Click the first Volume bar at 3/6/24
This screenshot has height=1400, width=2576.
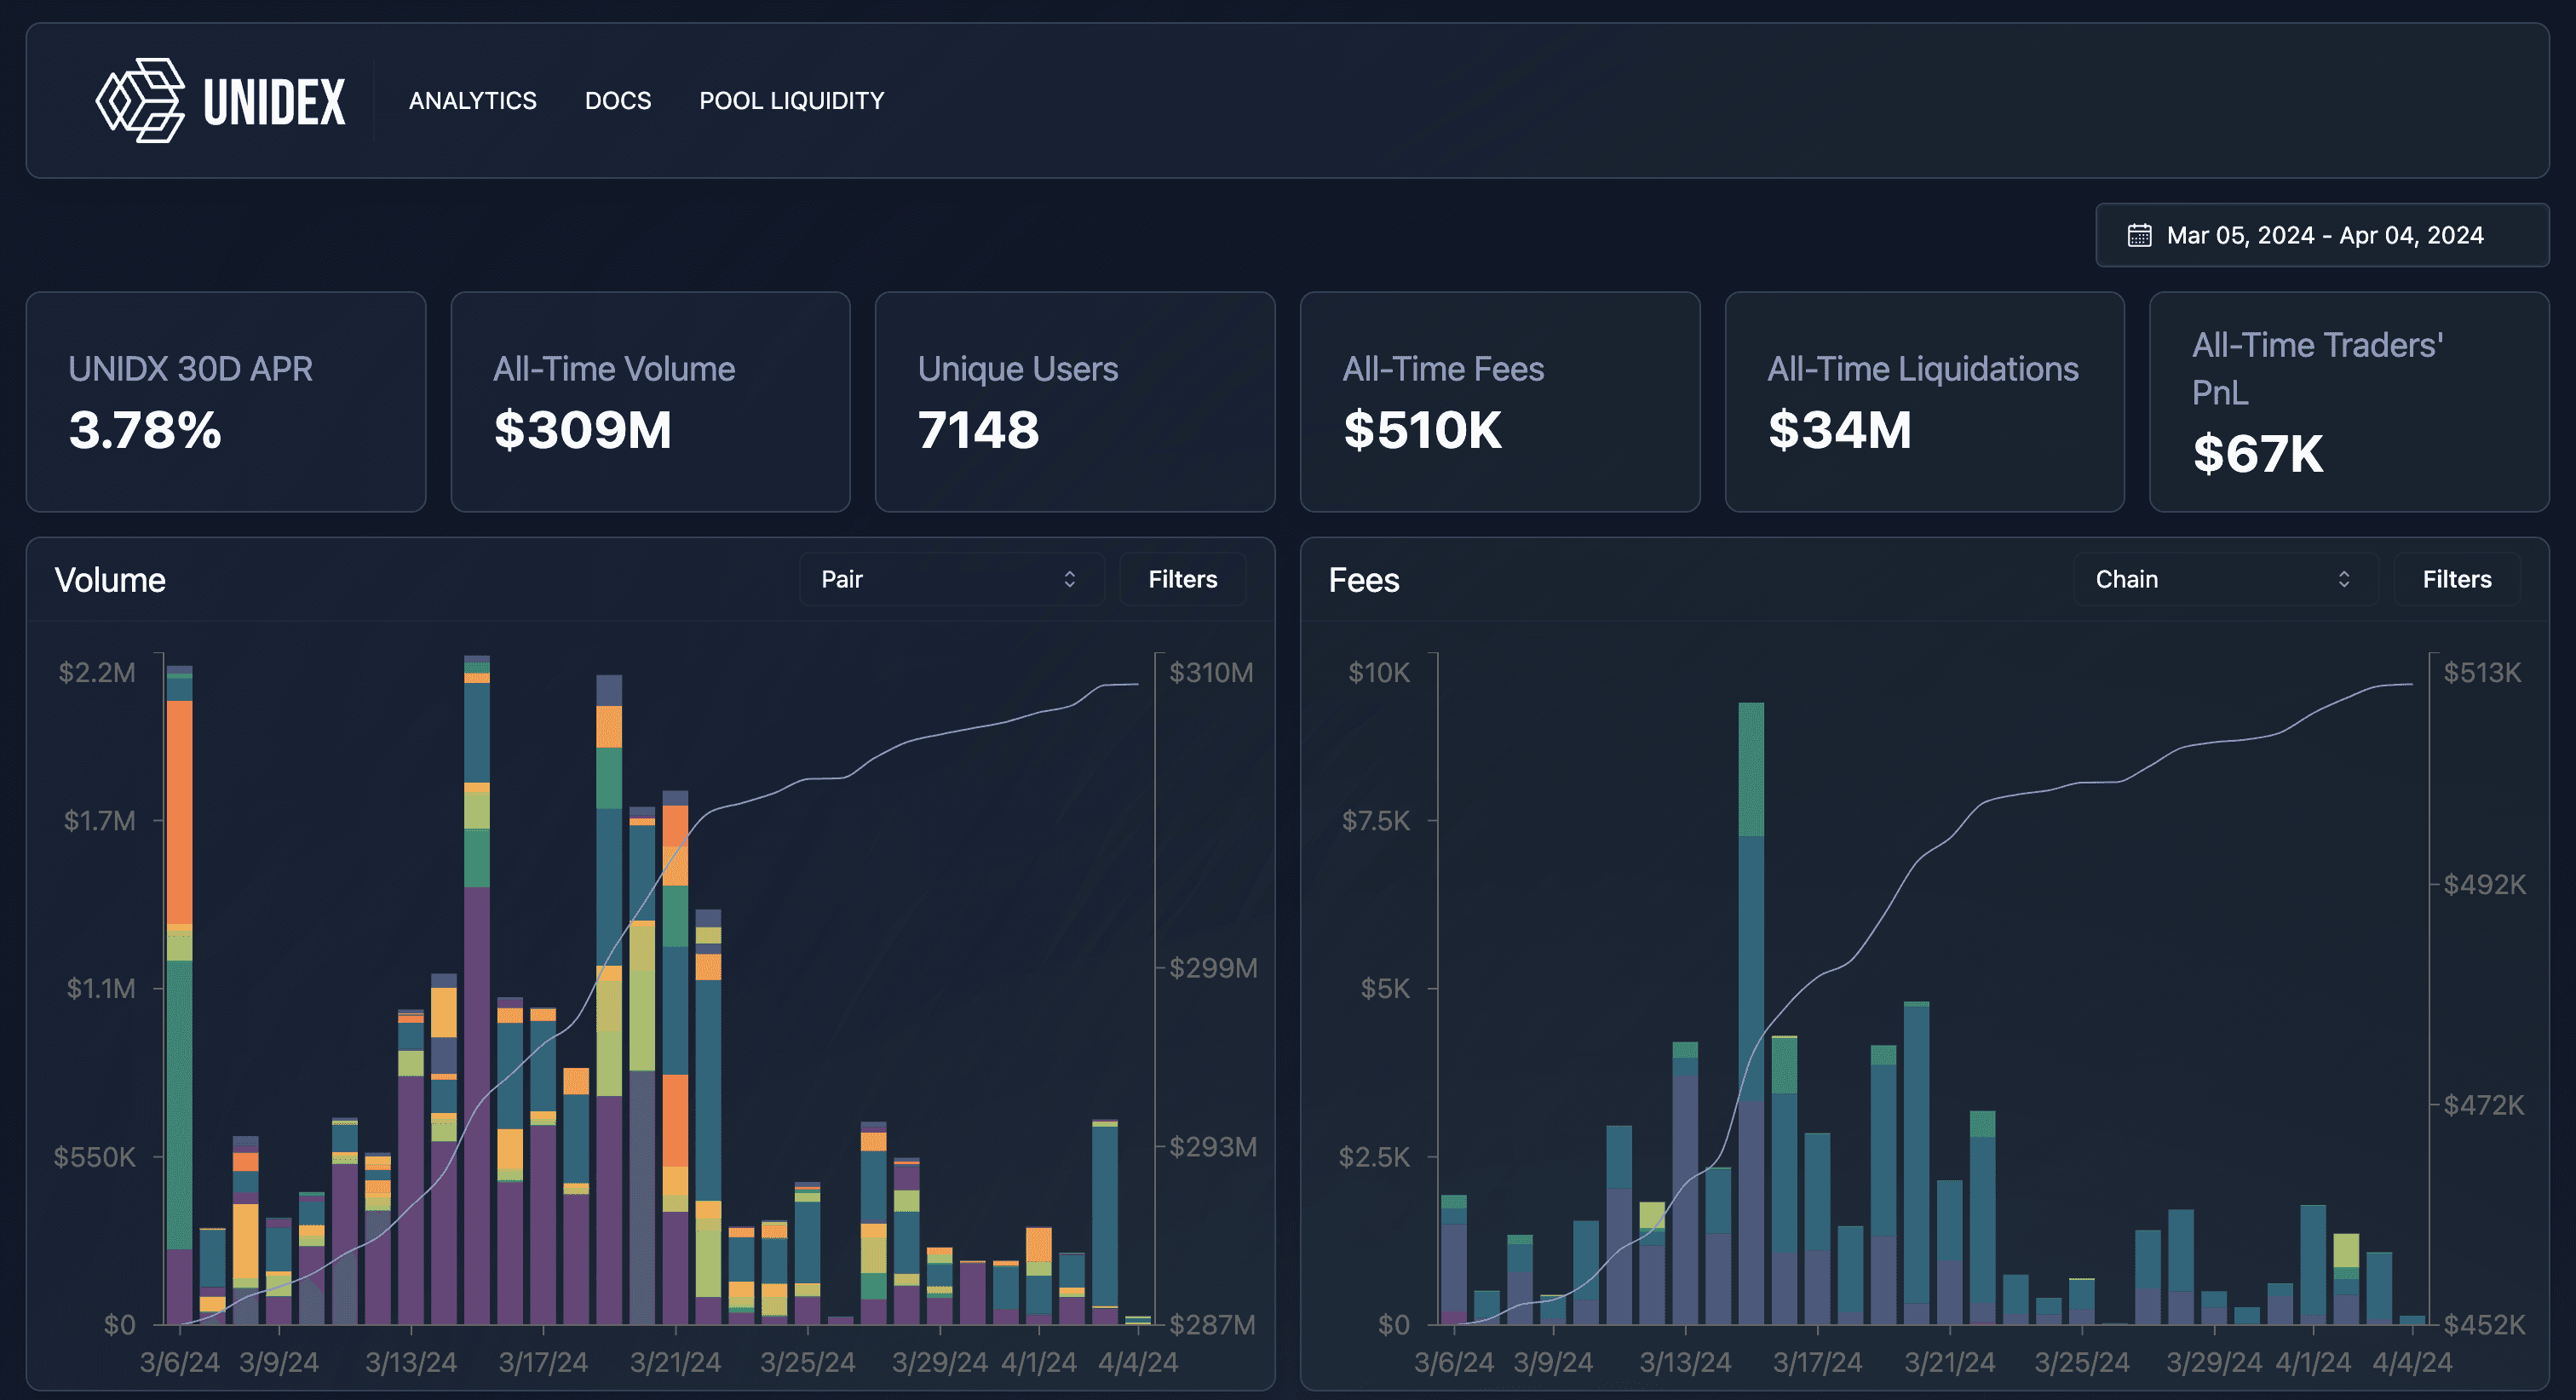179,995
